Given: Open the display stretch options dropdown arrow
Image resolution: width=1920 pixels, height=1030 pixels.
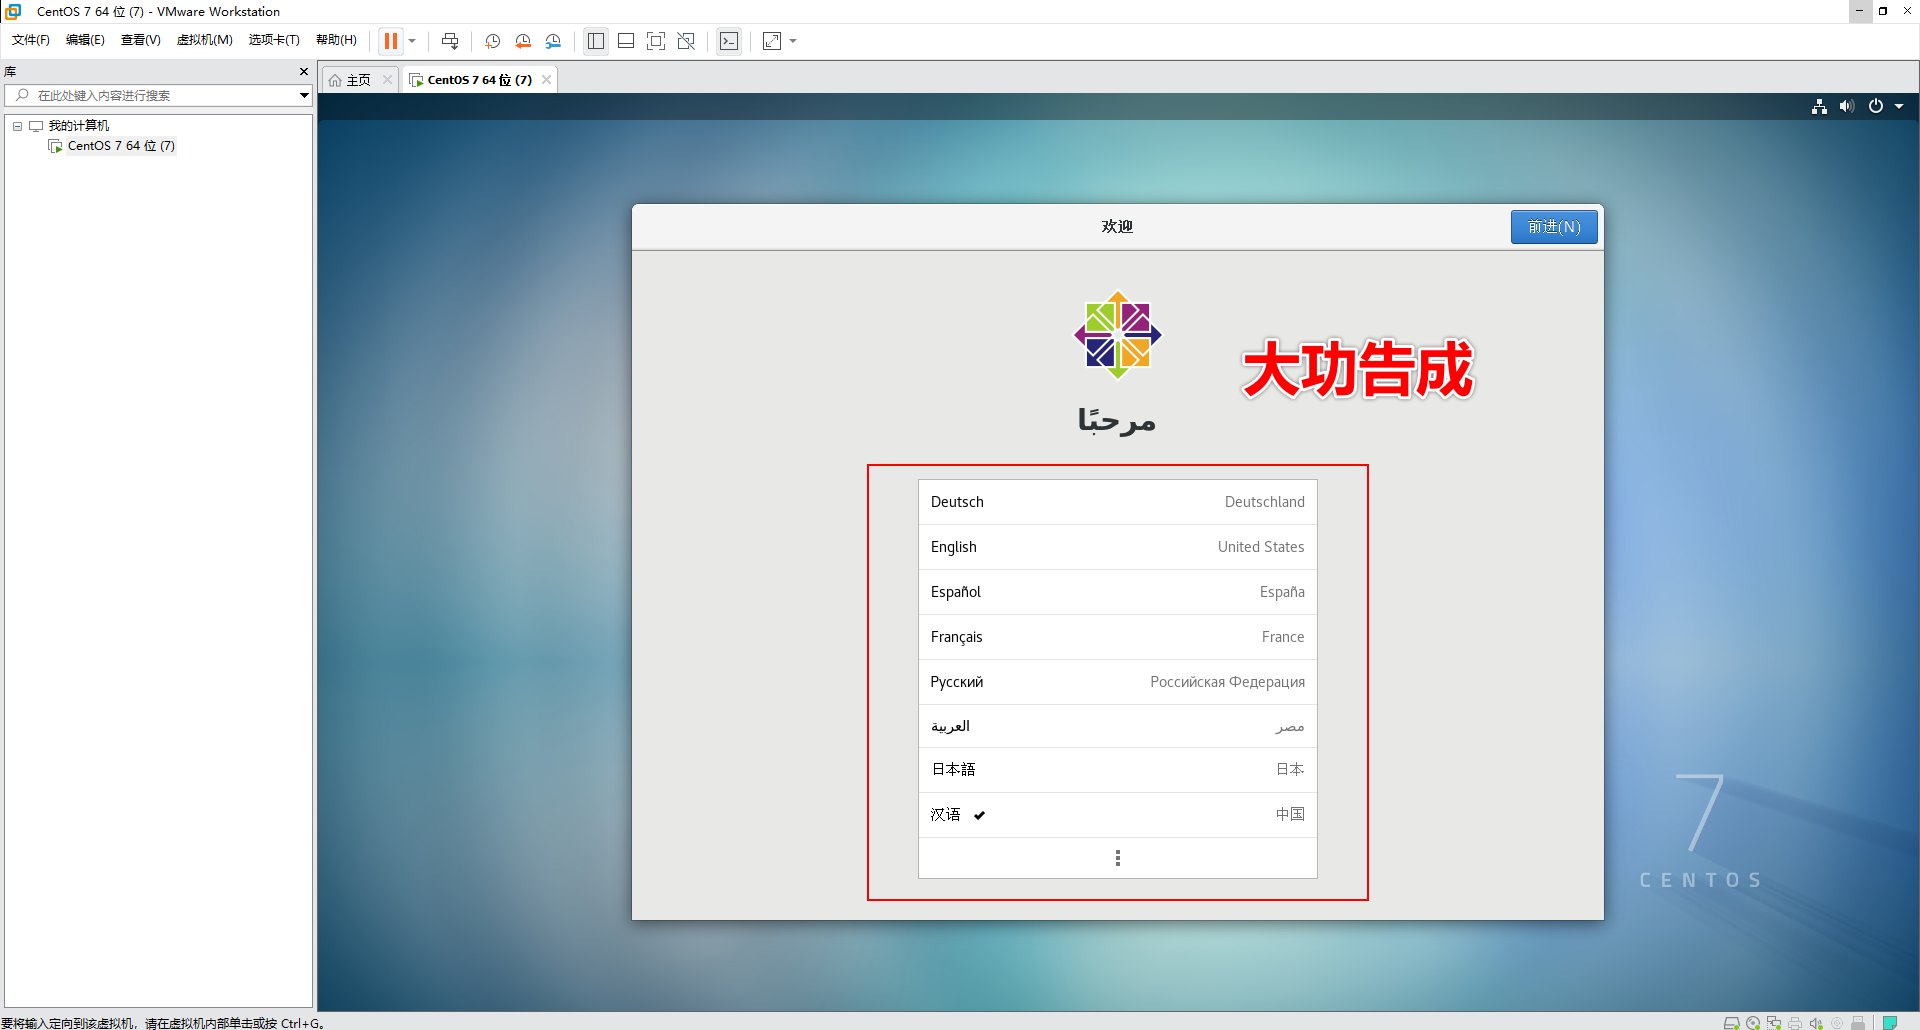Looking at the screenshot, I should 793,41.
